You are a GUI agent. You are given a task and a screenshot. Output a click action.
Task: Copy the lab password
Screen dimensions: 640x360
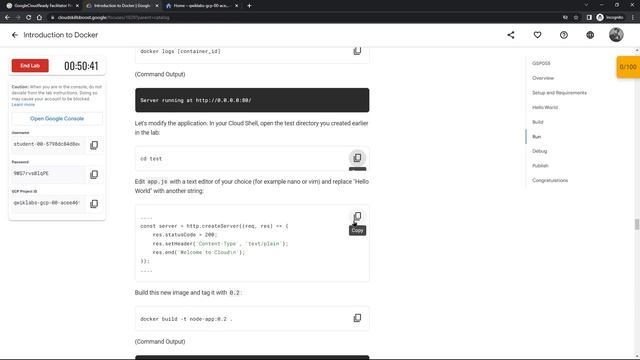[x=94, y=175]
